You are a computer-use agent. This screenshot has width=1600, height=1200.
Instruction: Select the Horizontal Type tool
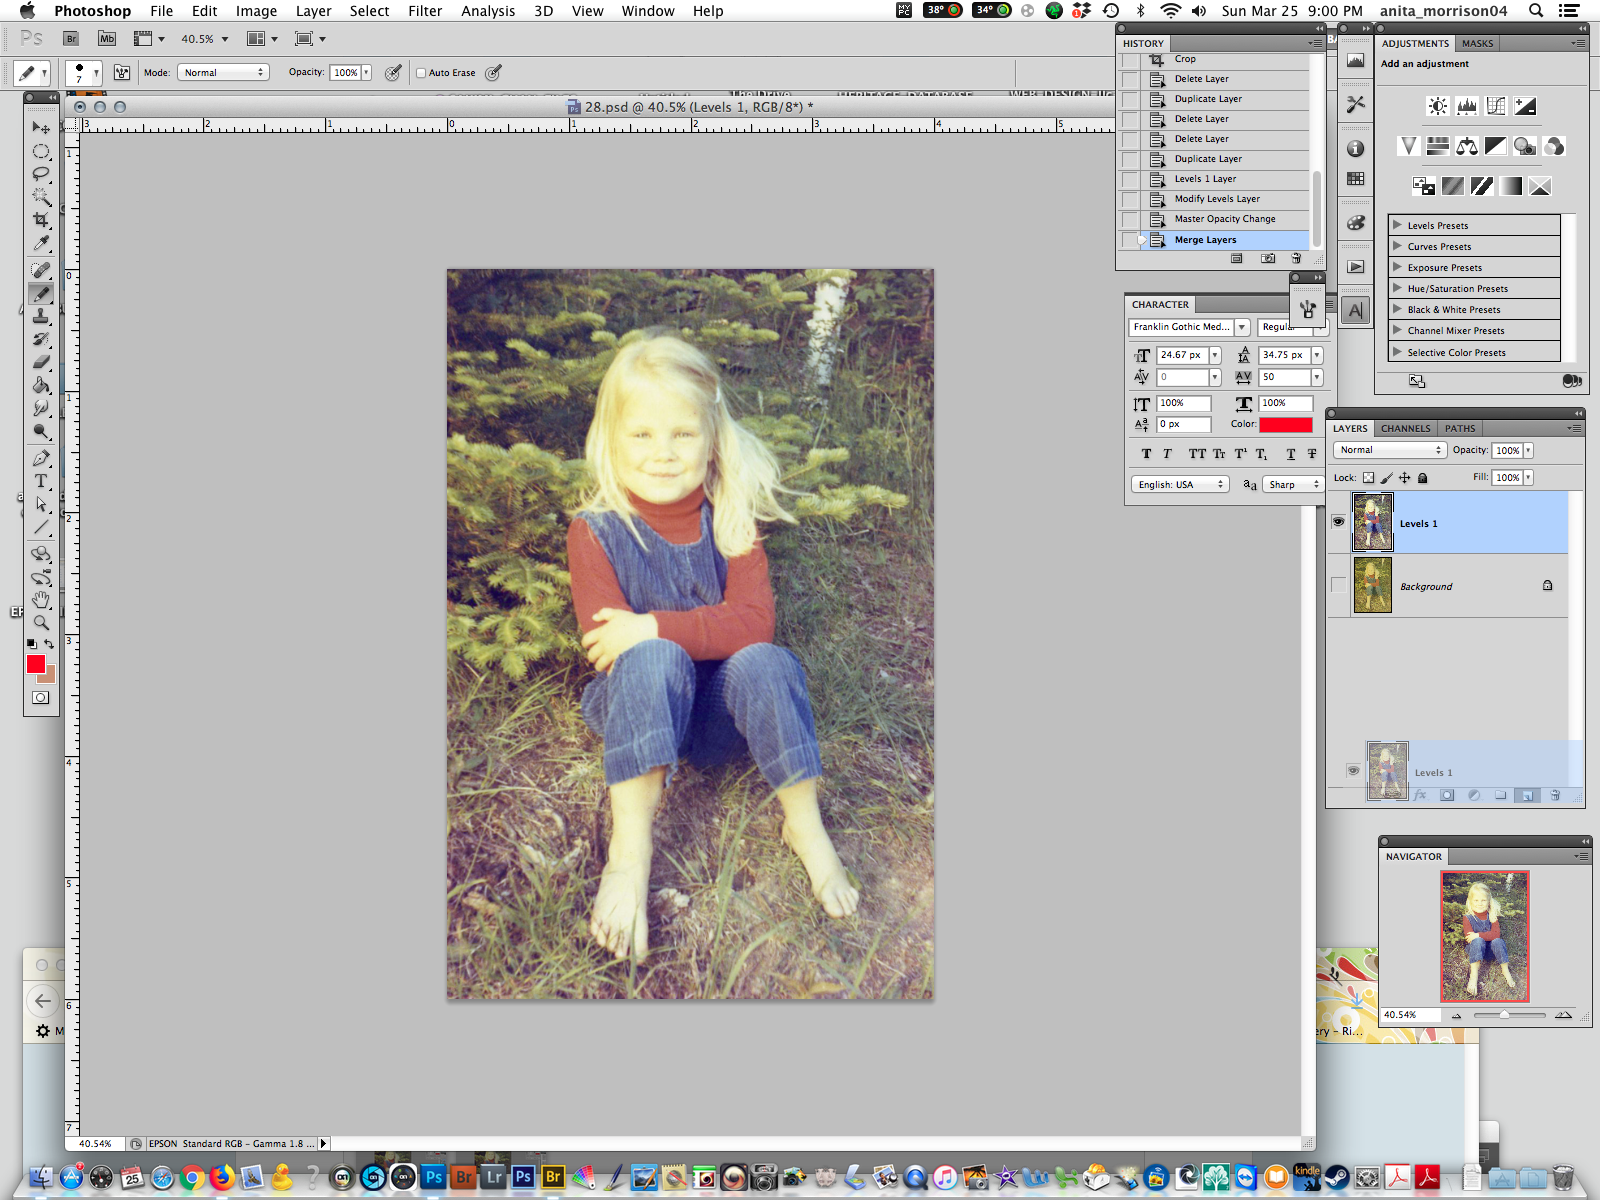tap(41, 481)
